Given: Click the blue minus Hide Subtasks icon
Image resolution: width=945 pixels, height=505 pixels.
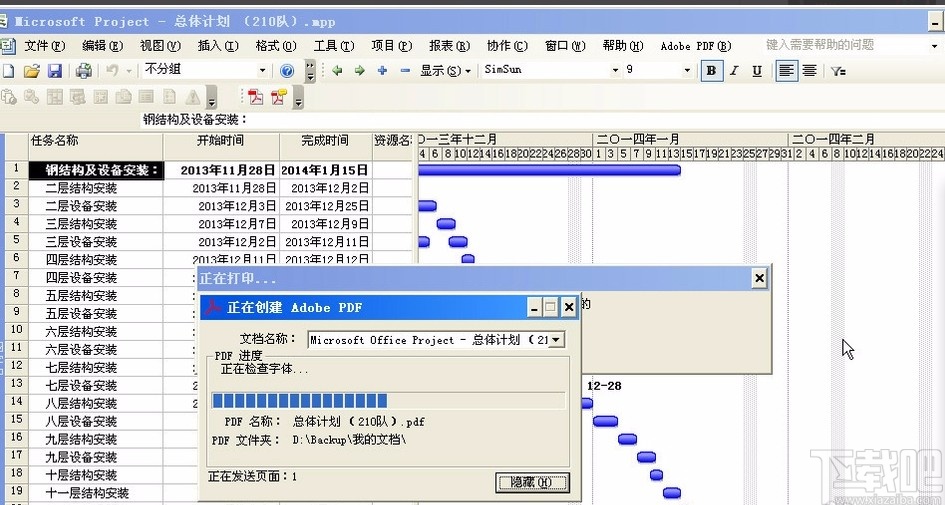Looking at the screenshot, I should click(x=405, y=71).
